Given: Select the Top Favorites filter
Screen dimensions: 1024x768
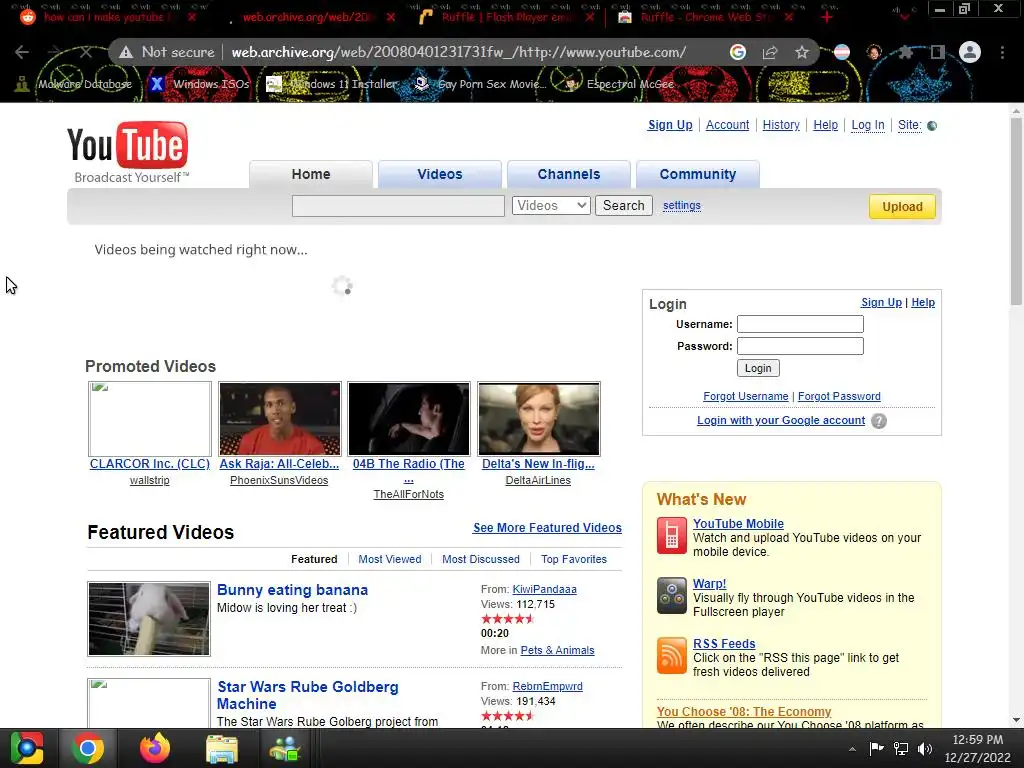Looking at the screenshot, I should pos(573,559).
